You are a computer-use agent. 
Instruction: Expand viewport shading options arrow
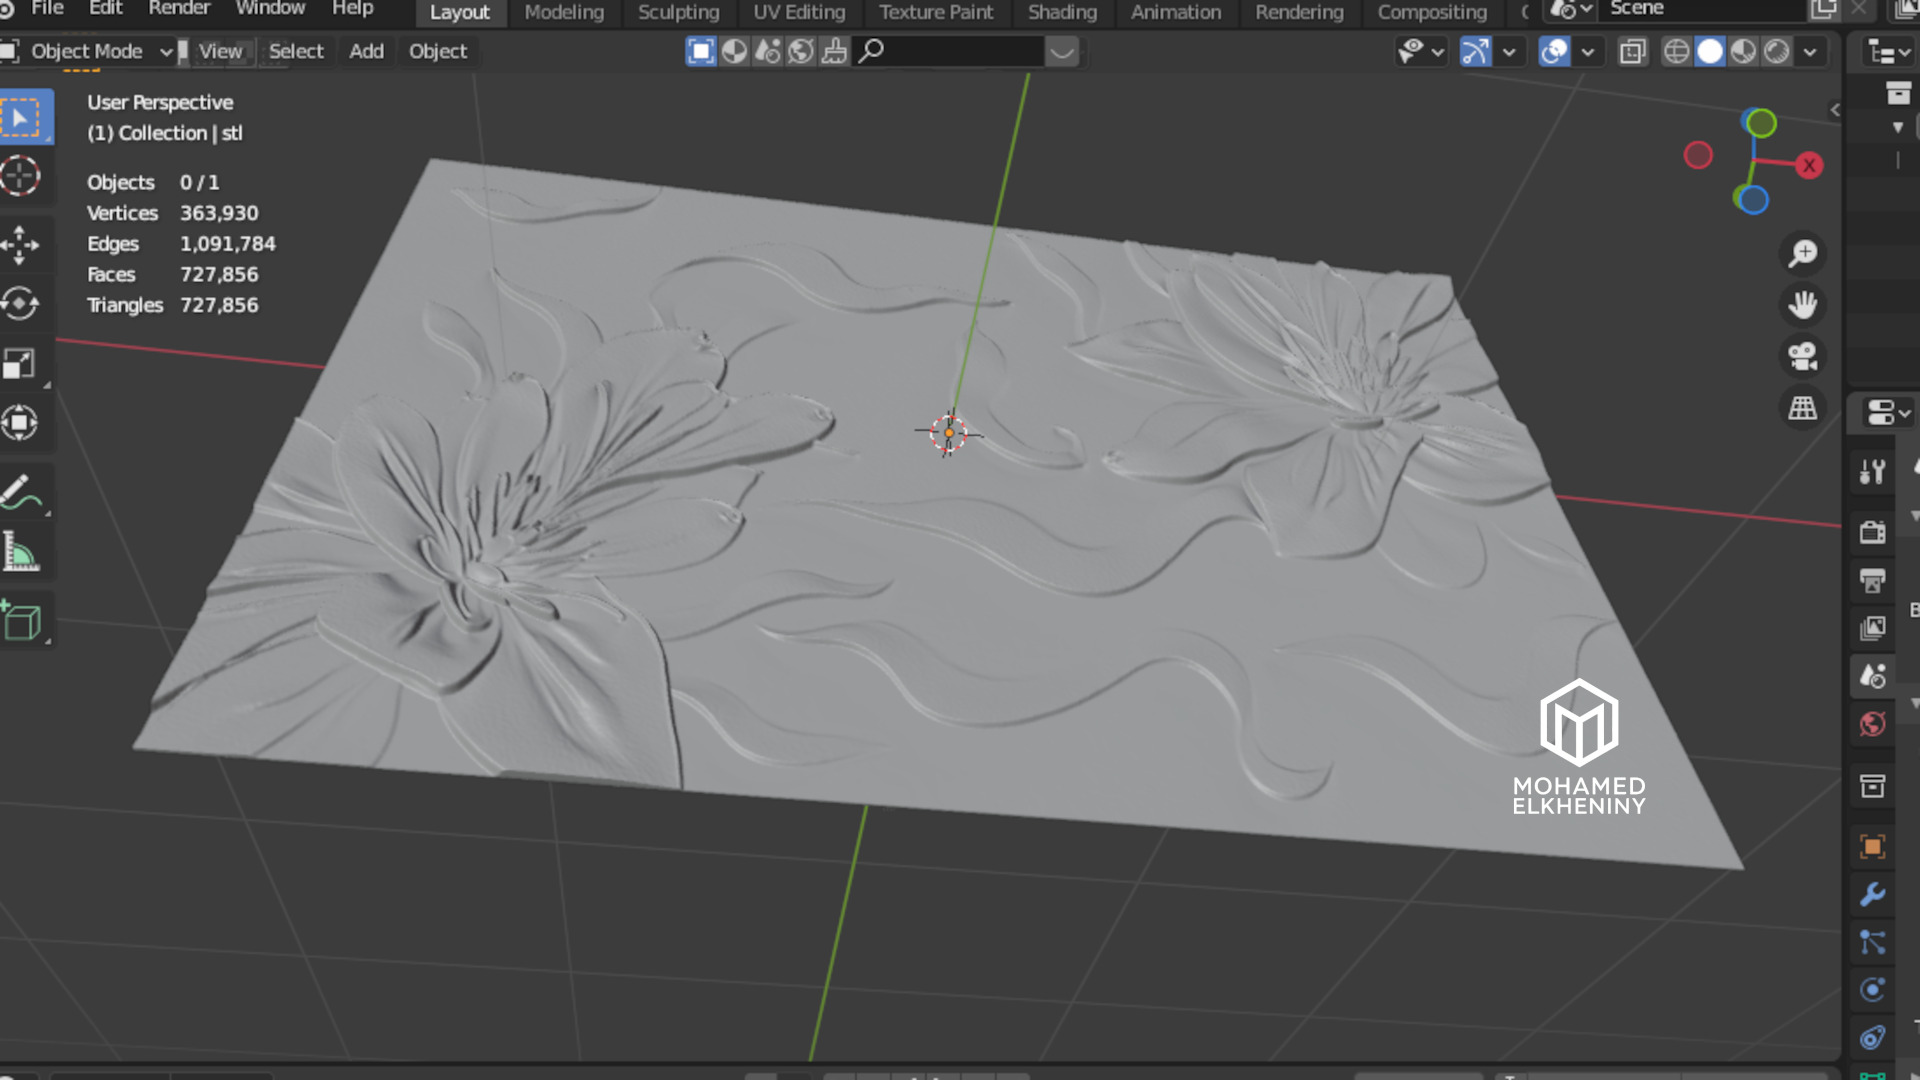click(x=1810, y=52)
